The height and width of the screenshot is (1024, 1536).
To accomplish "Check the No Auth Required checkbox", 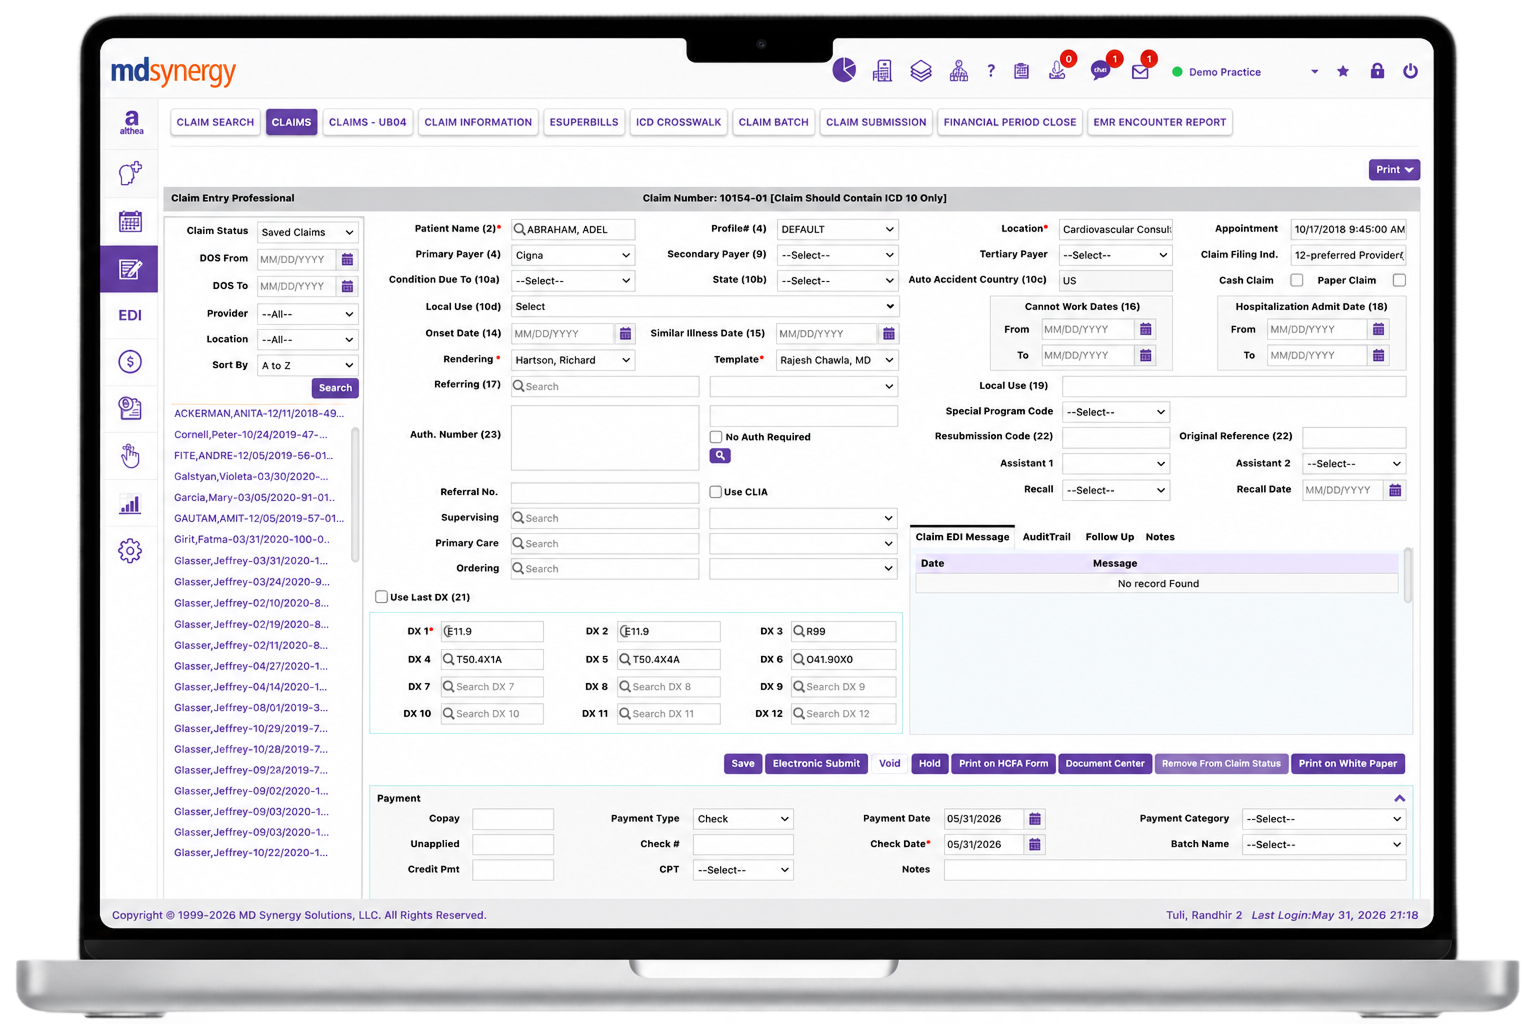I will tap(716, 437).
